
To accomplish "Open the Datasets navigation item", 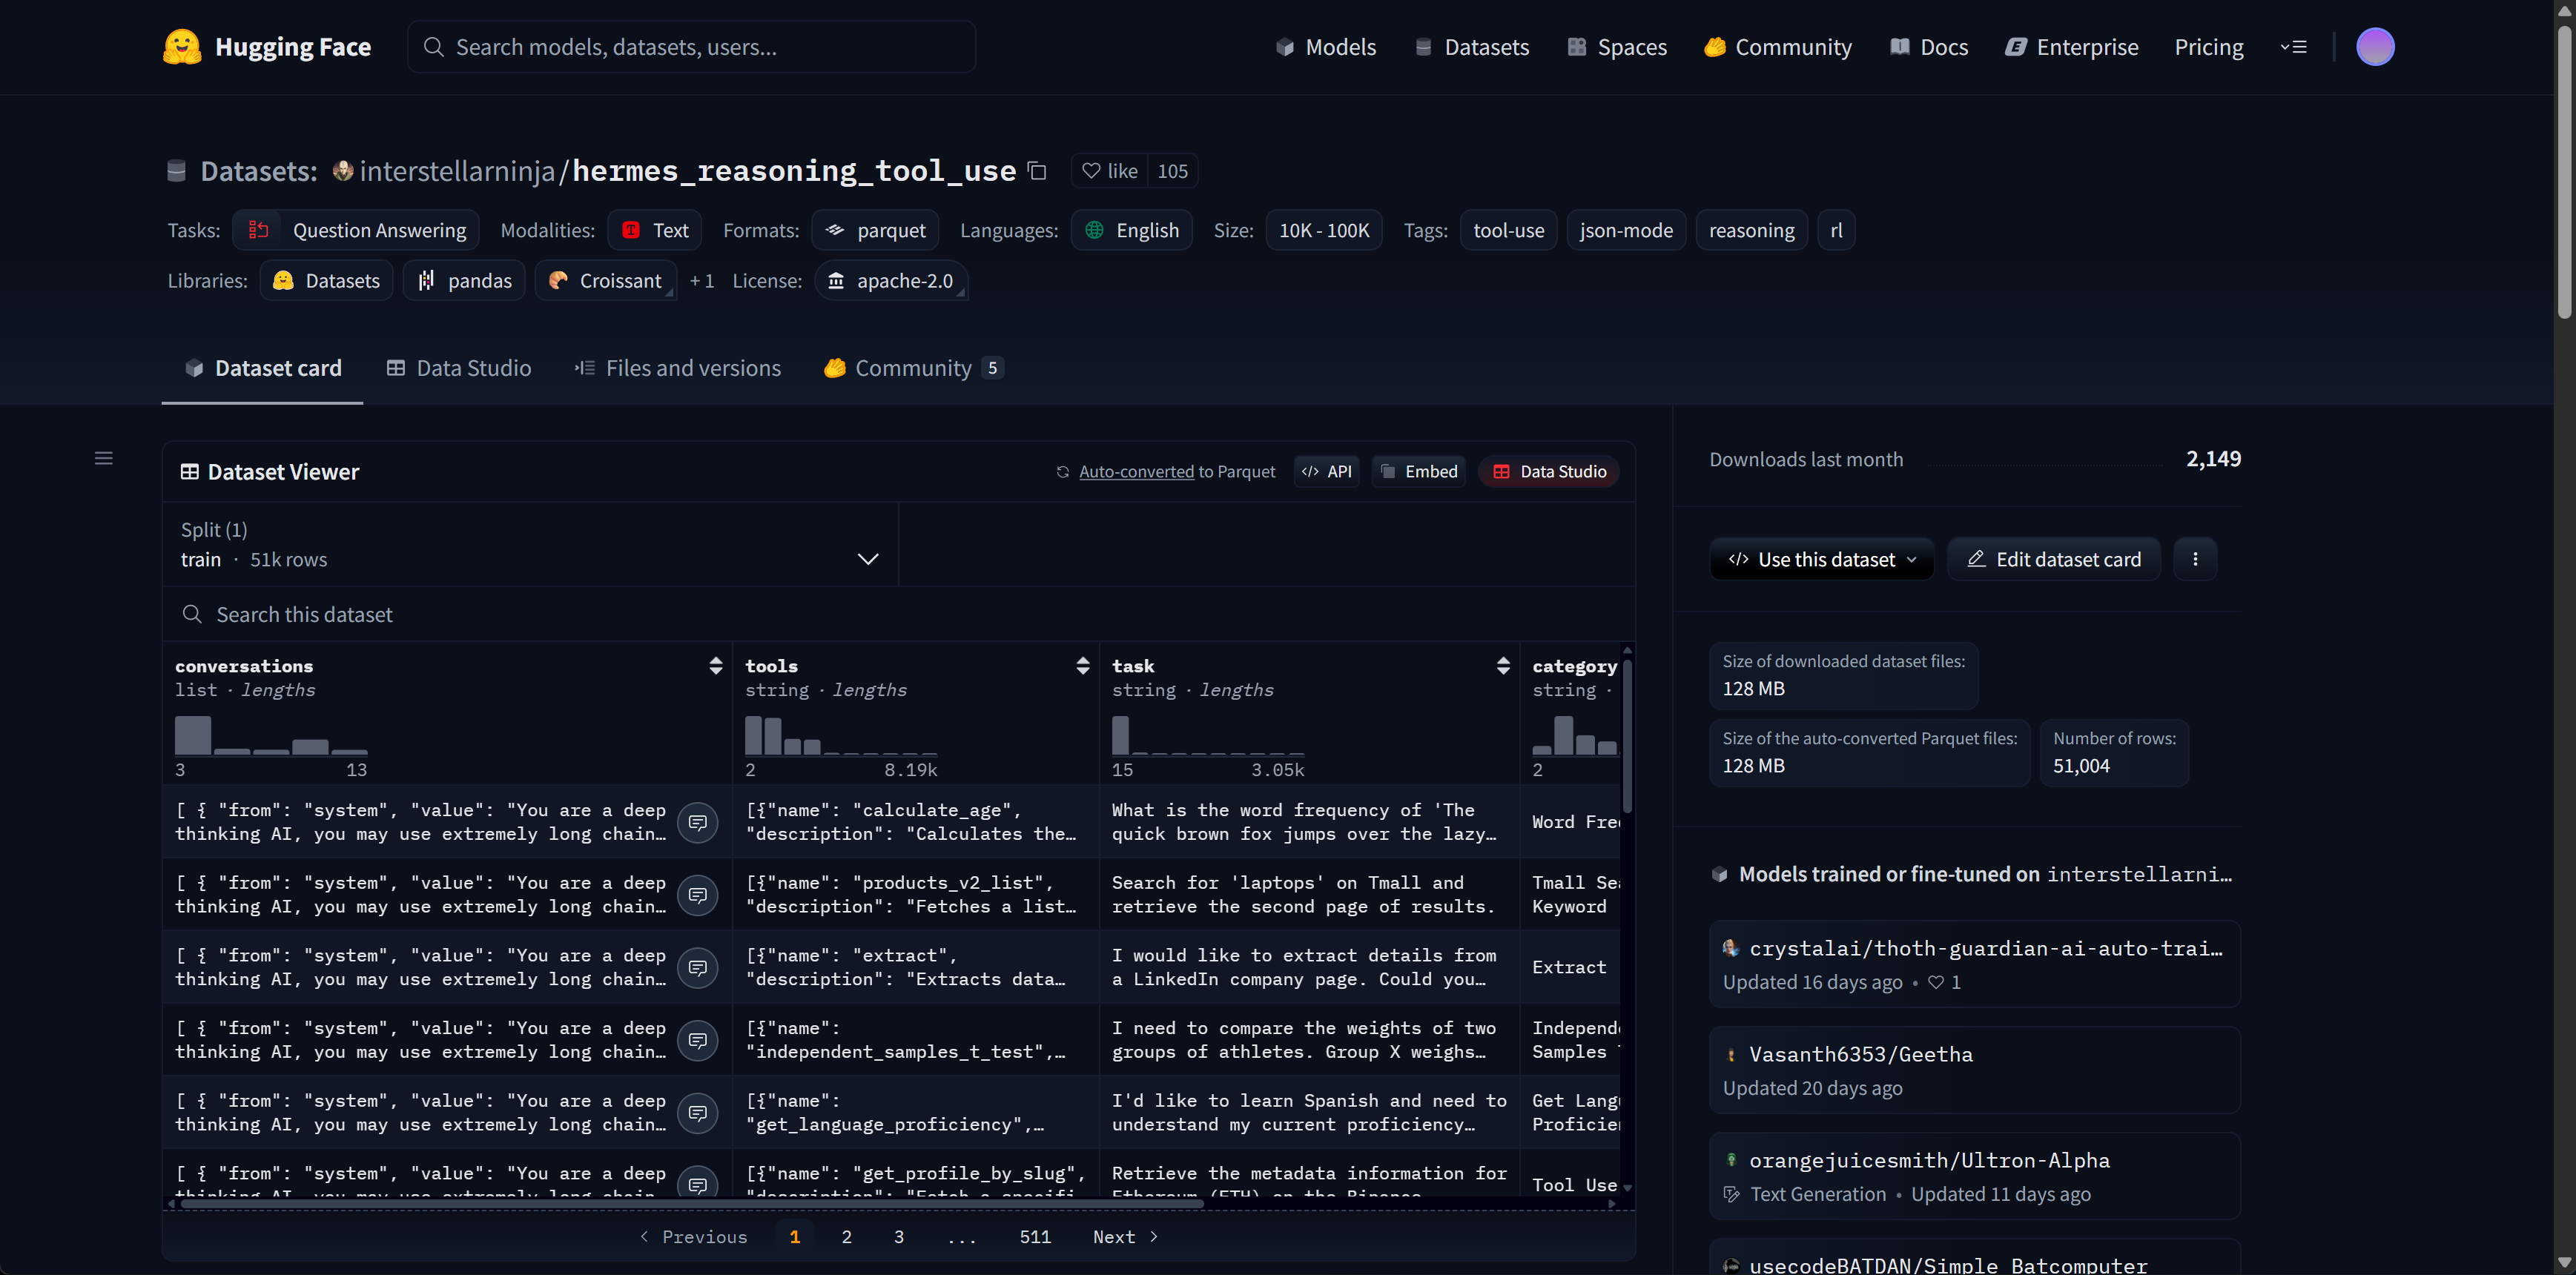I will tap(1472, 47).
